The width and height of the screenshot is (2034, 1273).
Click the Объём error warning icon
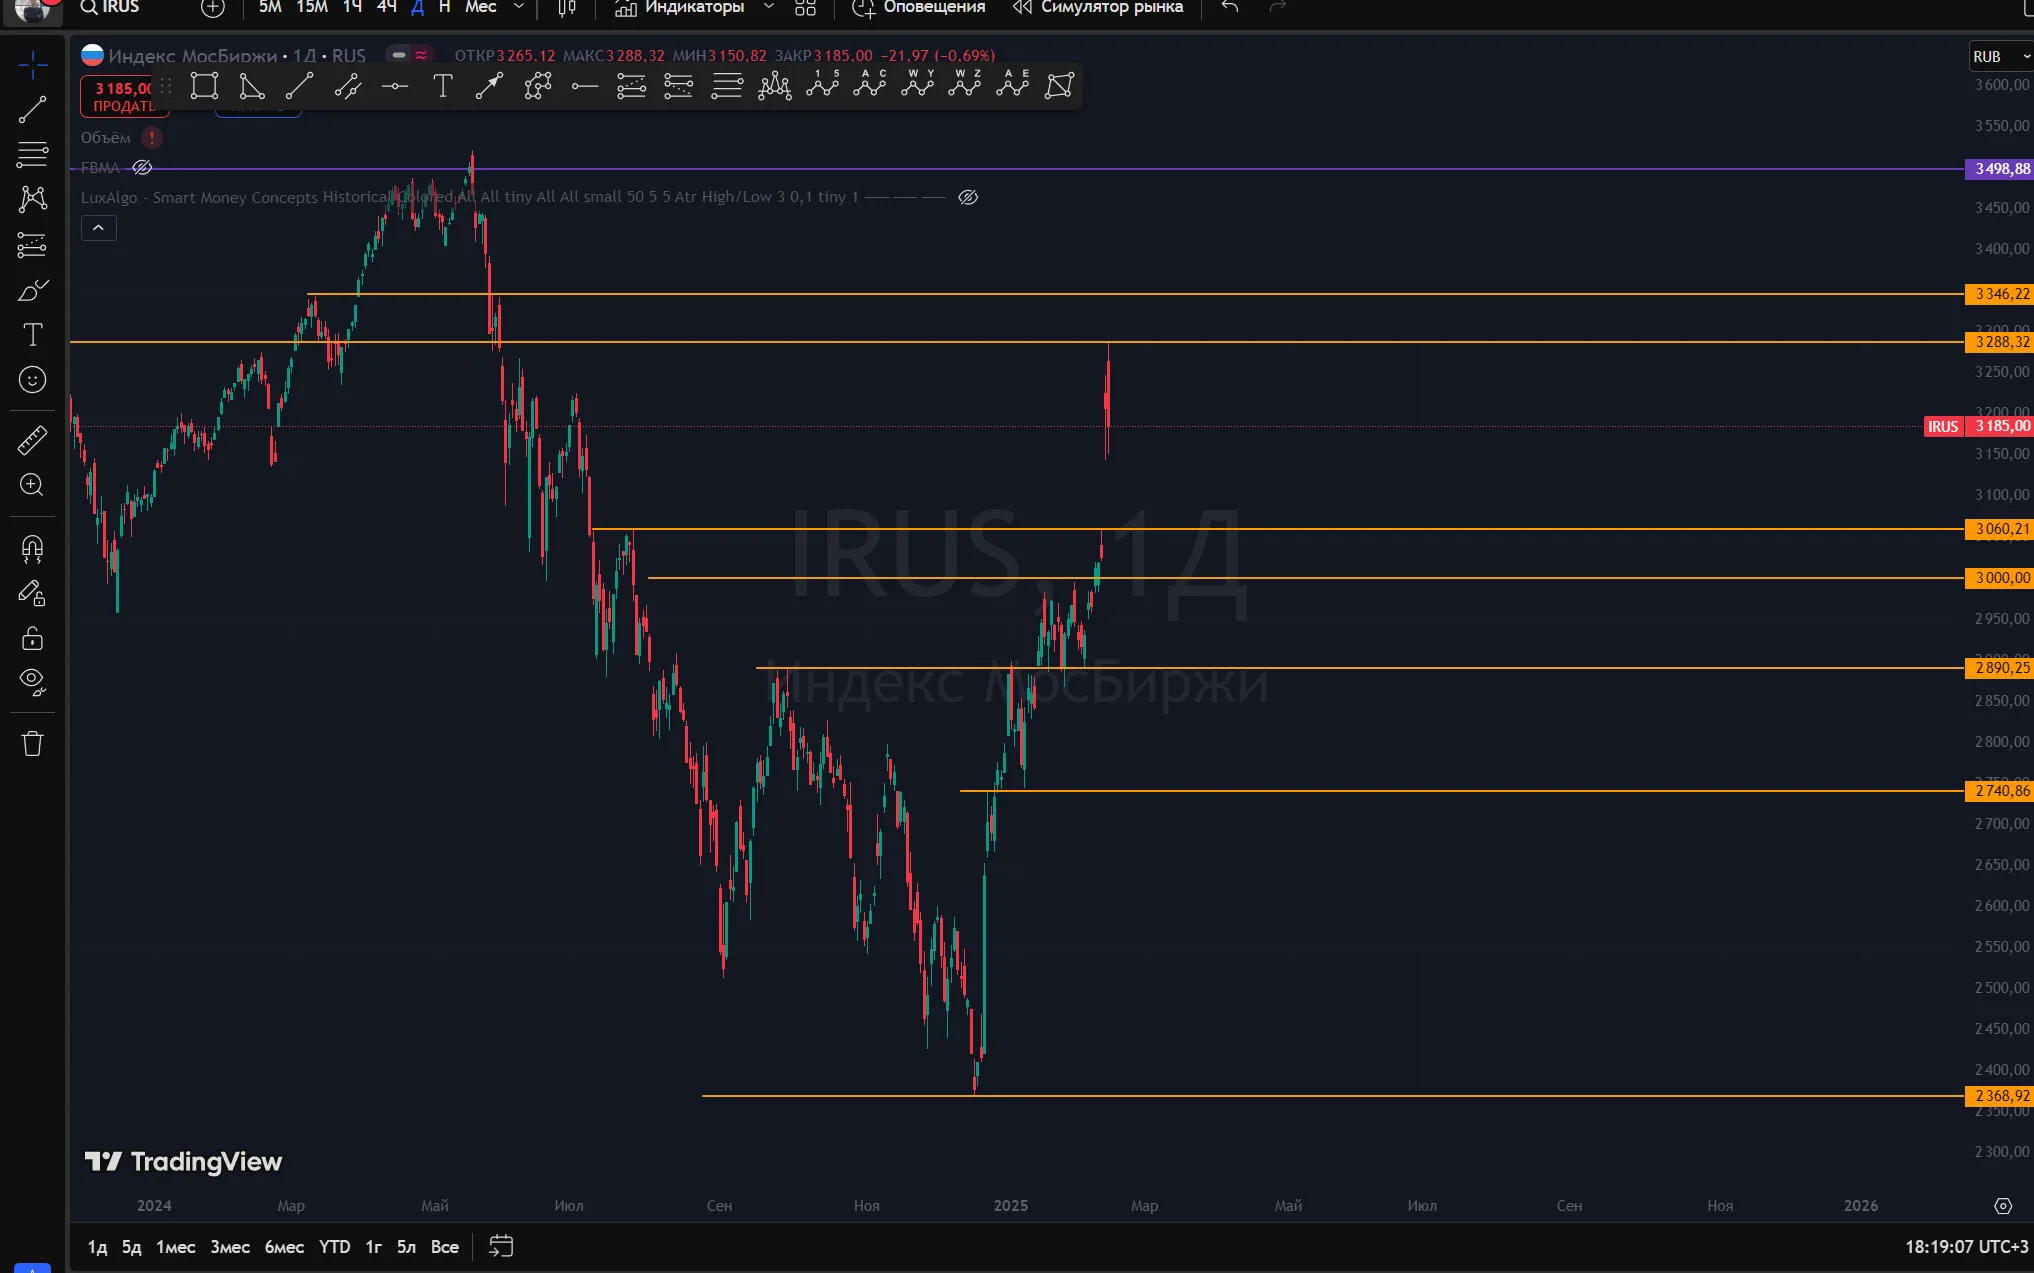click(151, 138)
